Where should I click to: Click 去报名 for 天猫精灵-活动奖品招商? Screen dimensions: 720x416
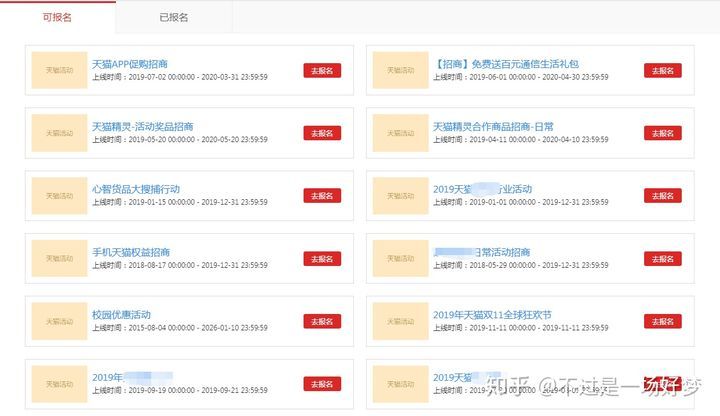tap(322, 133)
